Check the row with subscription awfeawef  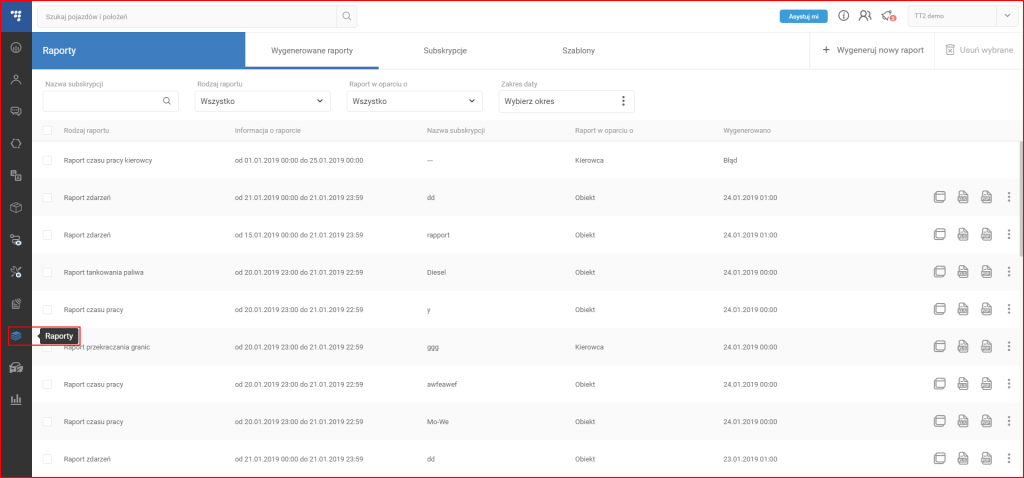pyautogui.click(x=47, y=384)
